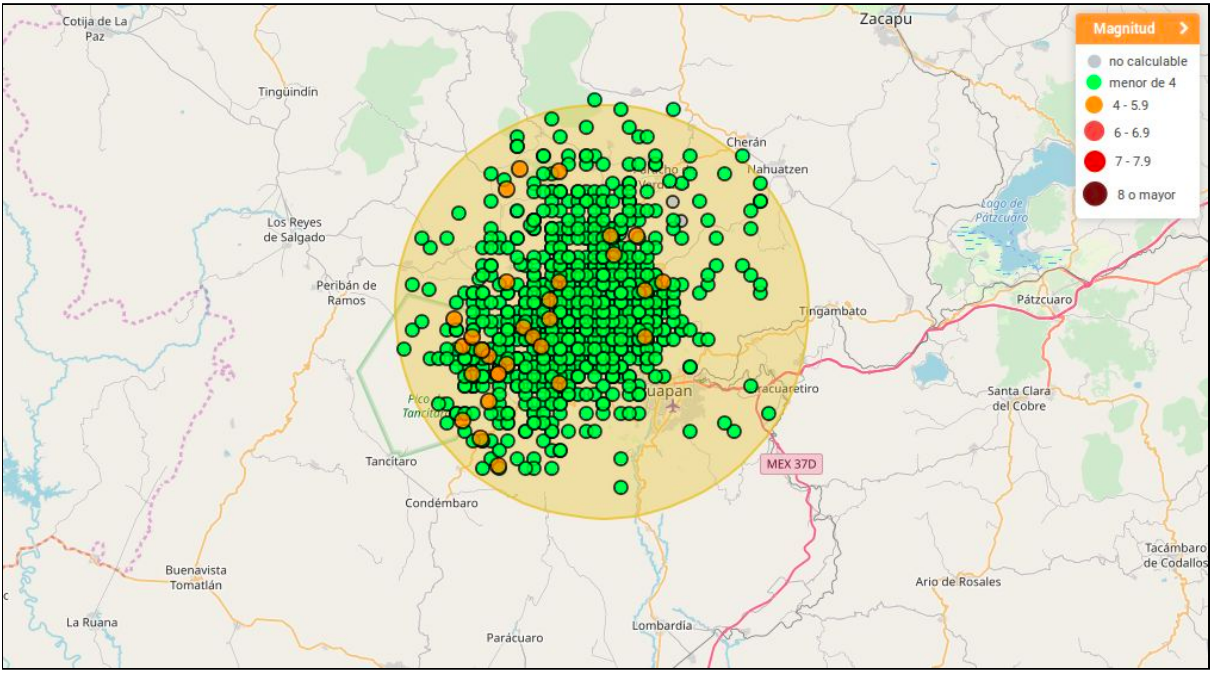Select the orange '4 - 5.9' legend circle
Screen dimensions: 1213x675
pos(1094,105)
